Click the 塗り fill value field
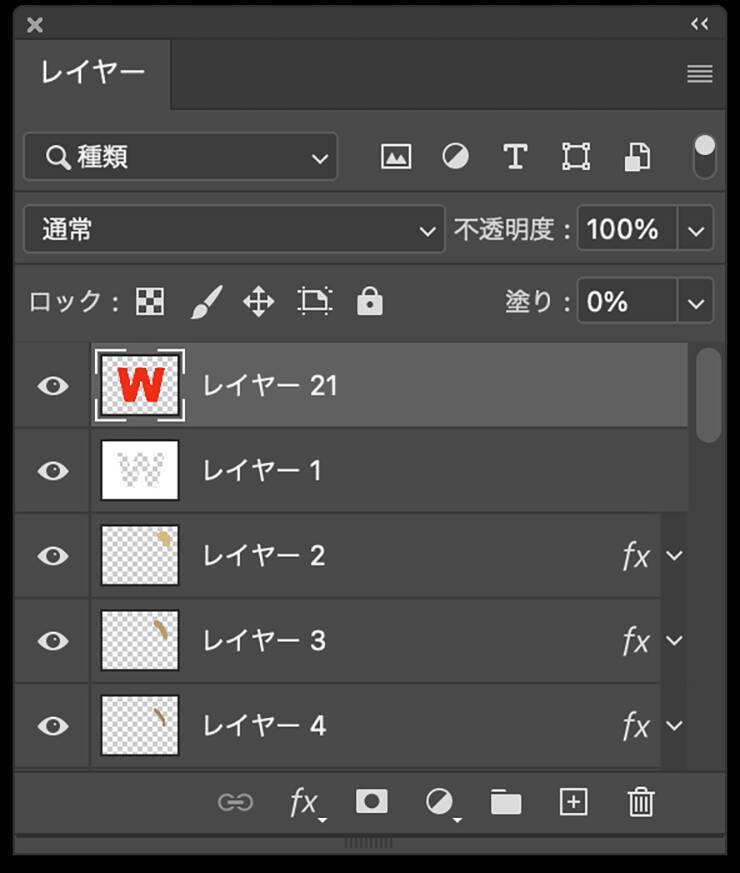 [x=626, y=301]
